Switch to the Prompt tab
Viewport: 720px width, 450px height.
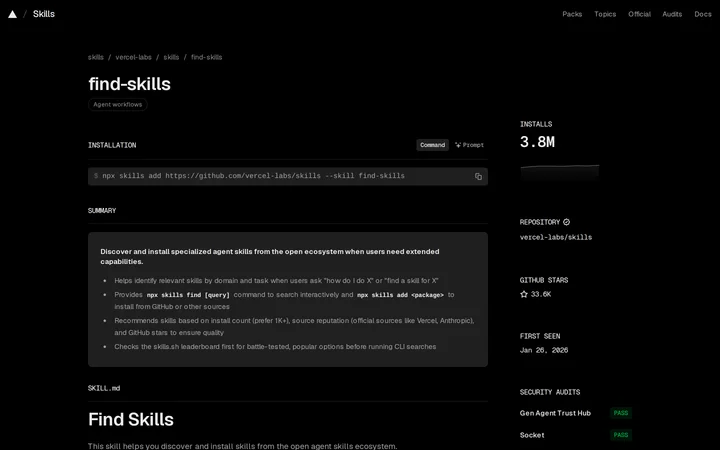[469, 145]
